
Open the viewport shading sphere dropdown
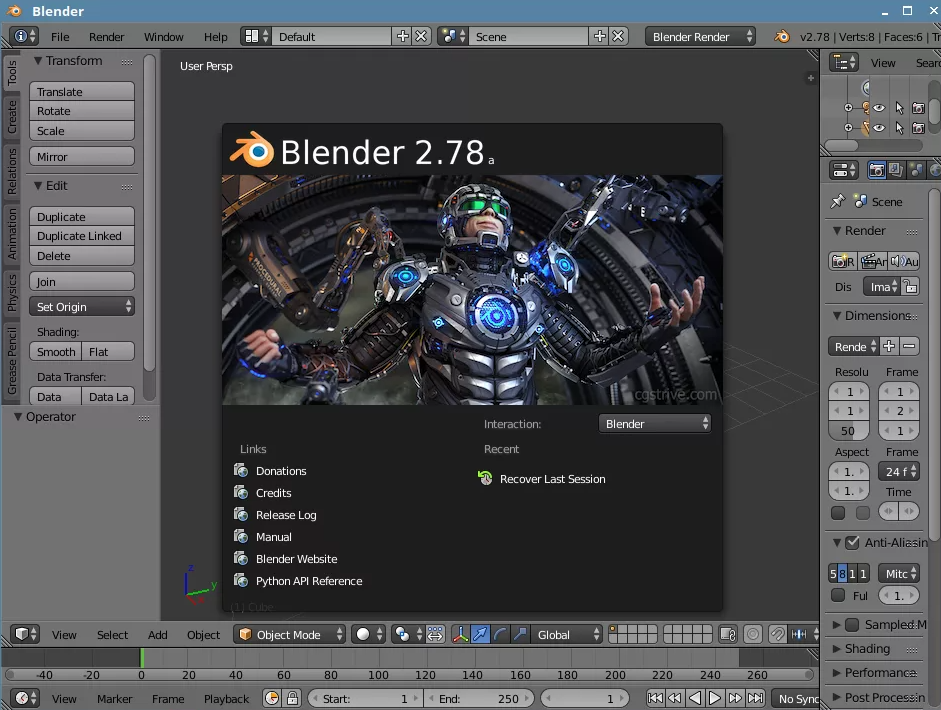click(368, 634)
